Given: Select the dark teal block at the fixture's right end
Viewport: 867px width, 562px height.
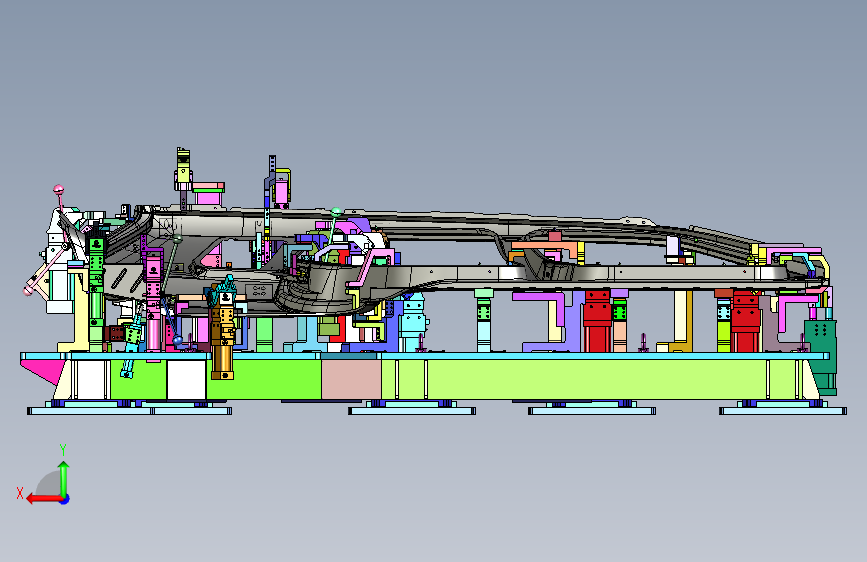Looking at the screenshot, I should click(x=821, y=356).
